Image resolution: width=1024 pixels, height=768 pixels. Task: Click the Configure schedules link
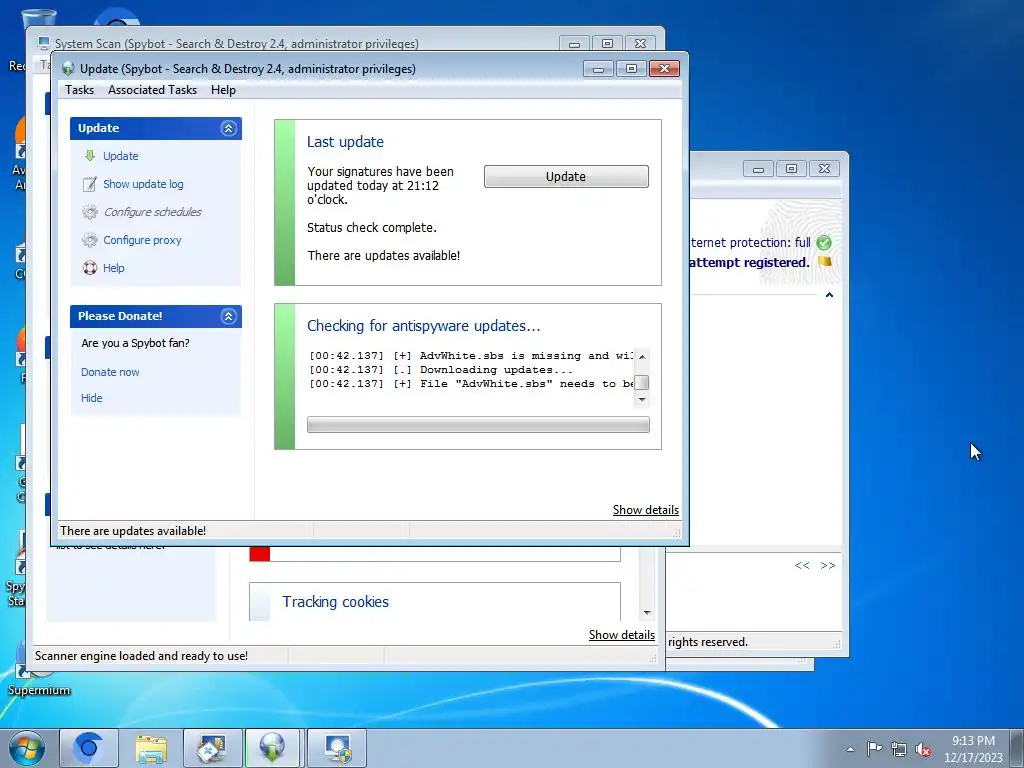pyautogui.click(x=153, y=212)
